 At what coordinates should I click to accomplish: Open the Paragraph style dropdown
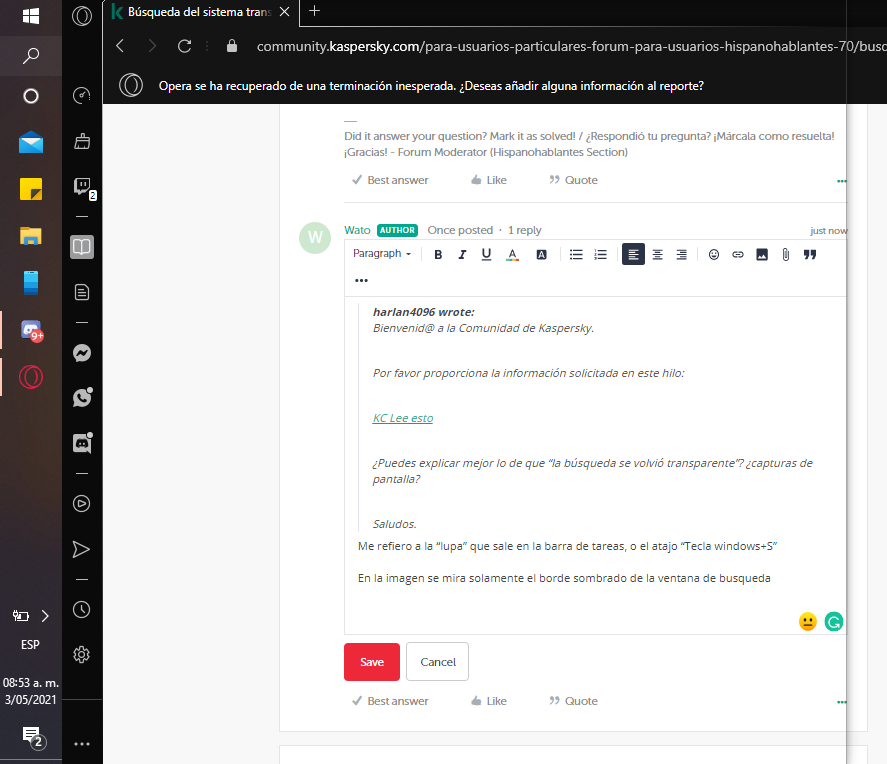point(382,253)
